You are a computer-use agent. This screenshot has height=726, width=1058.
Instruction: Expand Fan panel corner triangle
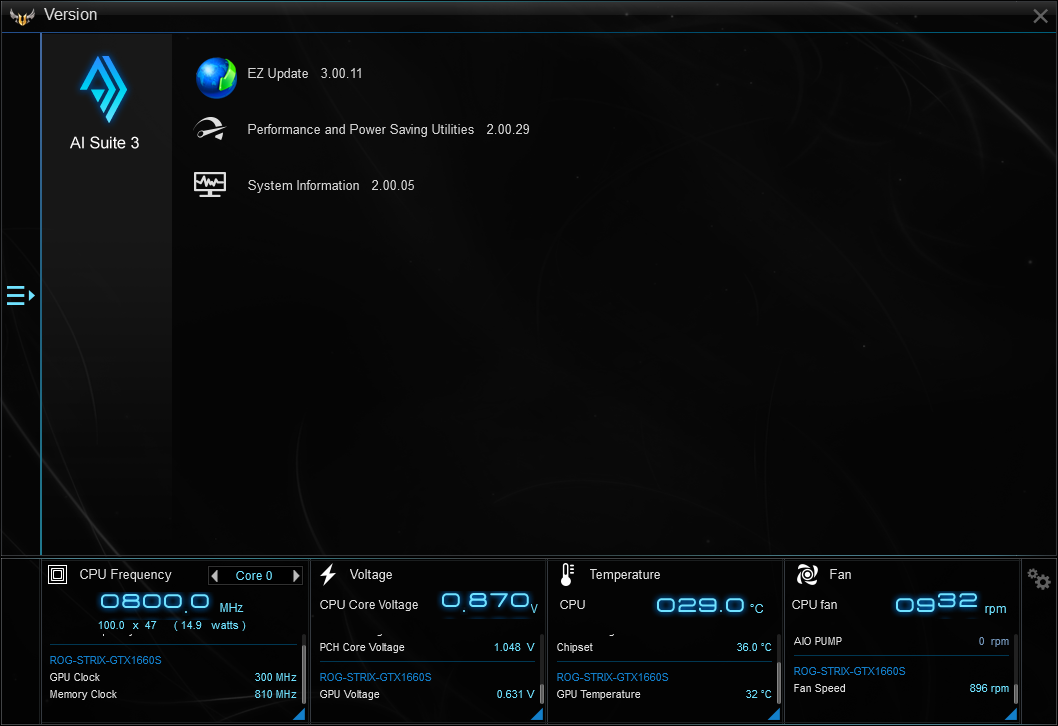coord(1011,714)
